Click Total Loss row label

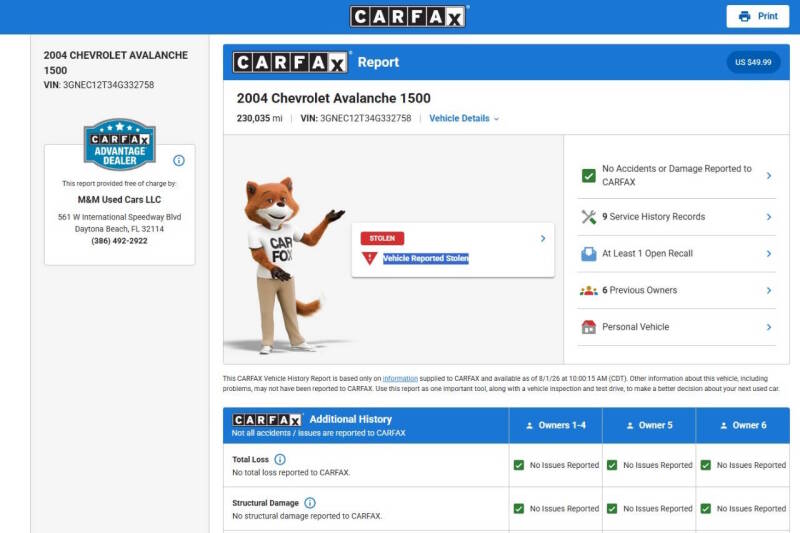pos(250,459)
